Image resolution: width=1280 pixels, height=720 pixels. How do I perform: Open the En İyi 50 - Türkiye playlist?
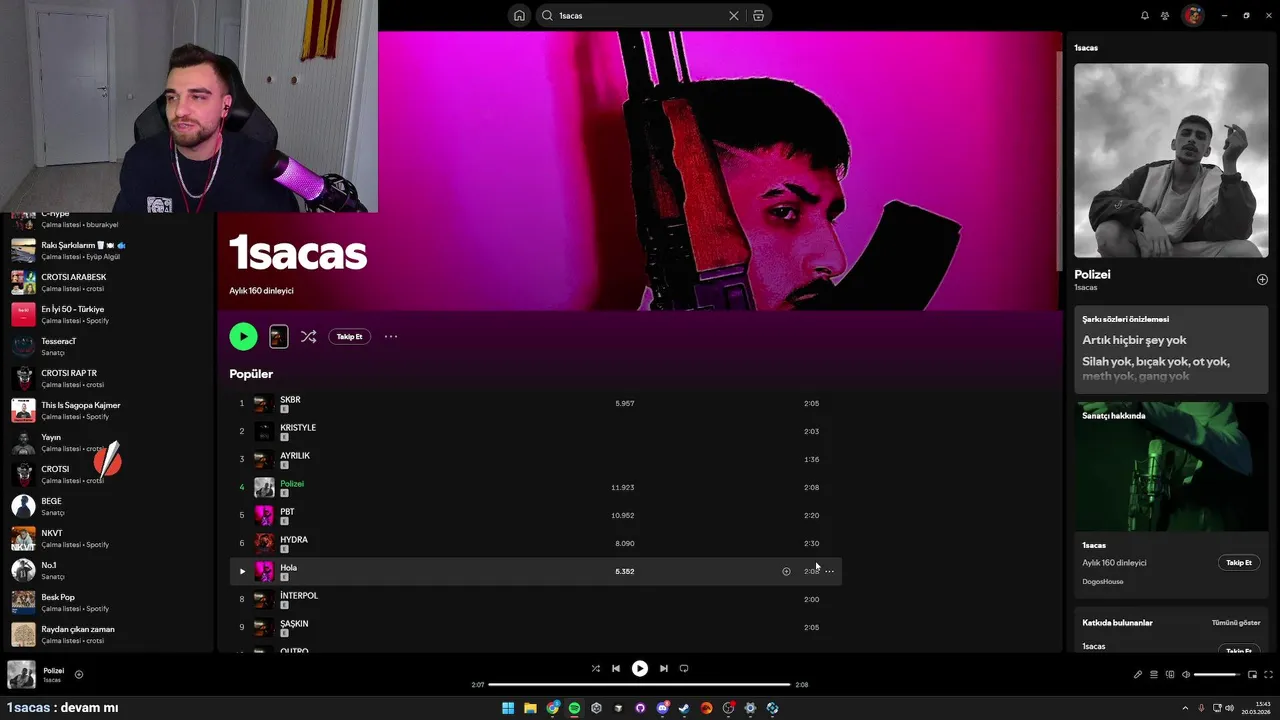pyautogui.click(x=110, y=314)
